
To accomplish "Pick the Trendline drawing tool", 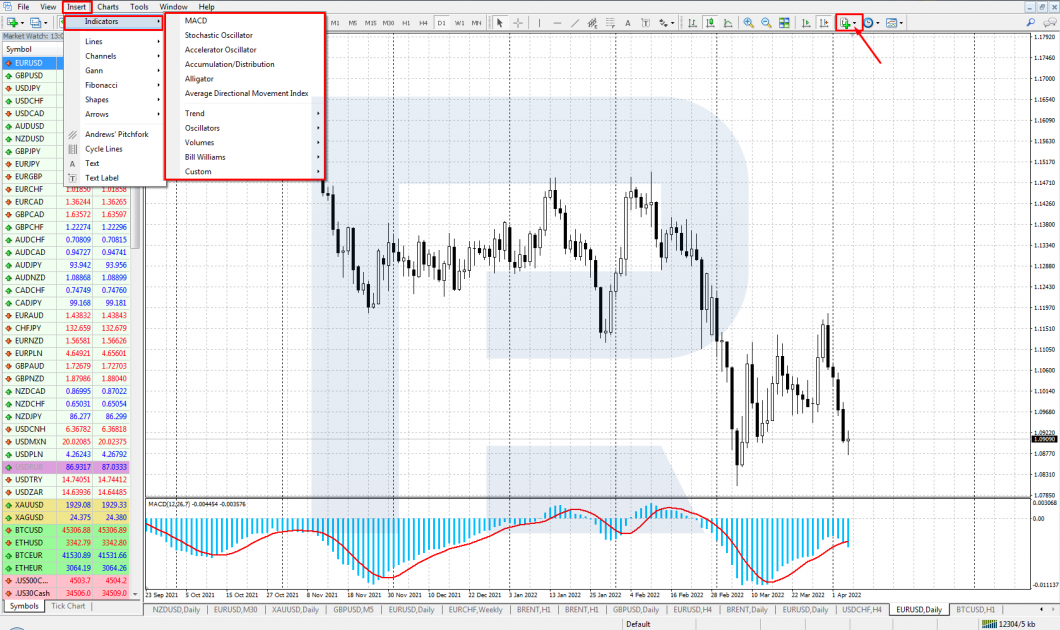I will pos(575,23).
